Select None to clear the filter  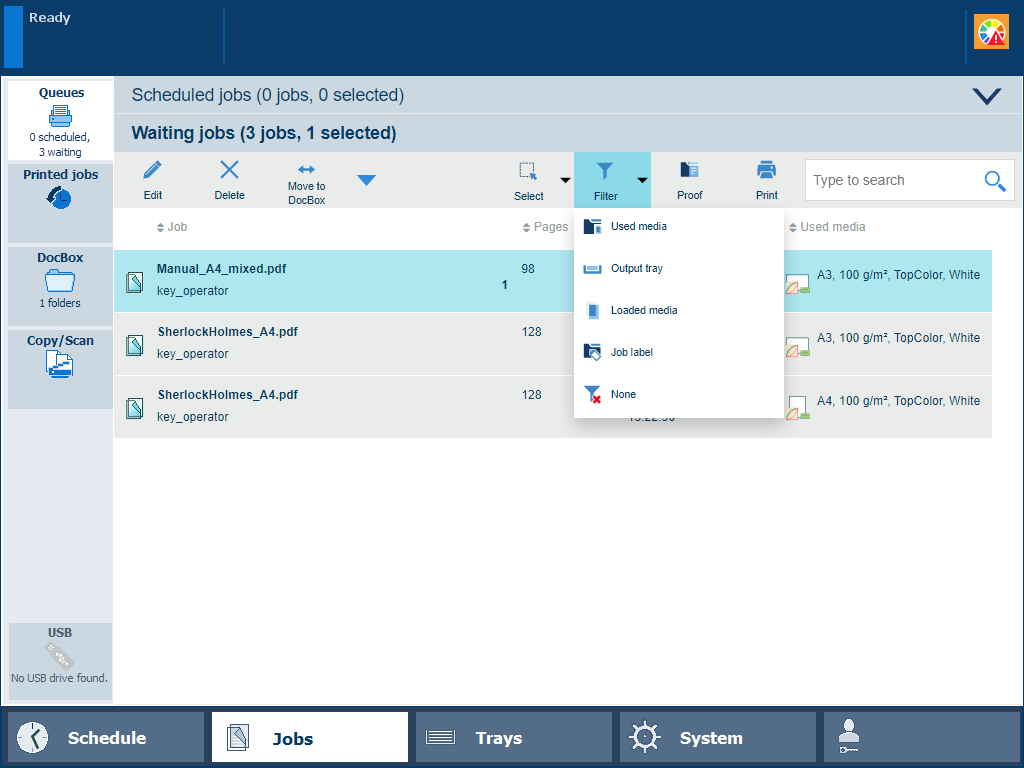pyautogui.click(x=622, y=394)
